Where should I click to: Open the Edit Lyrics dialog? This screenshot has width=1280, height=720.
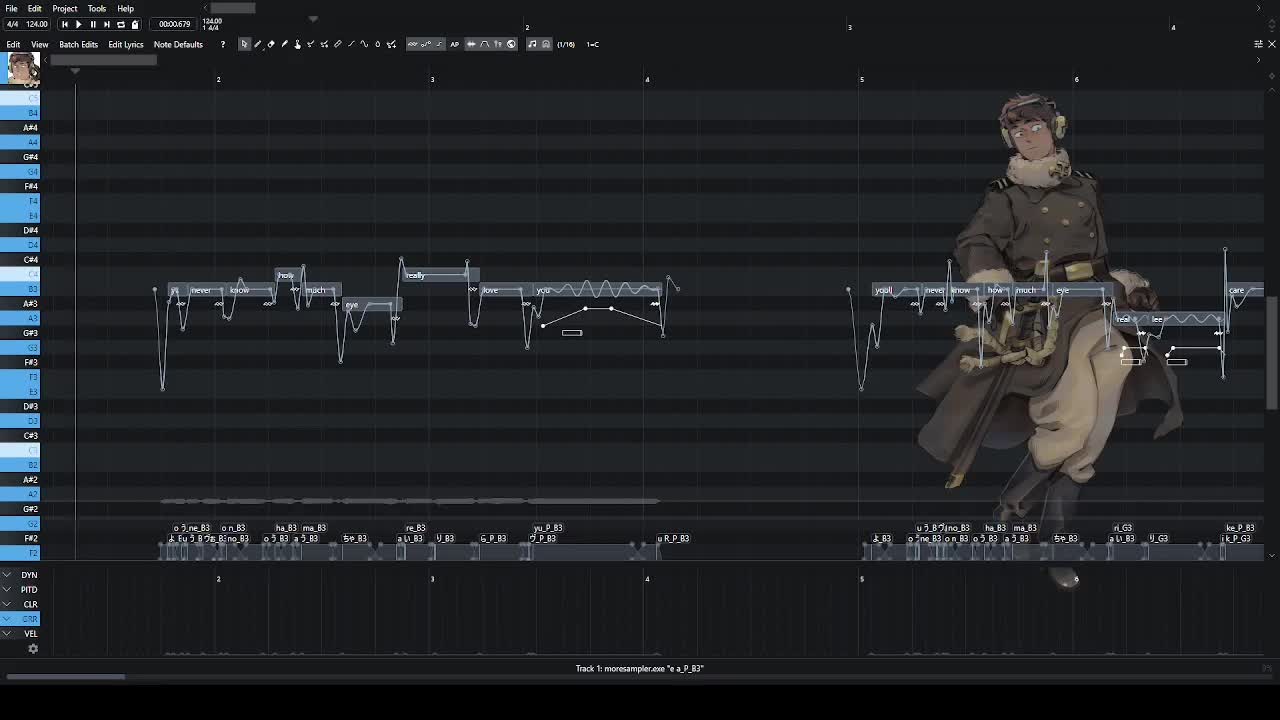pos(126,44)
